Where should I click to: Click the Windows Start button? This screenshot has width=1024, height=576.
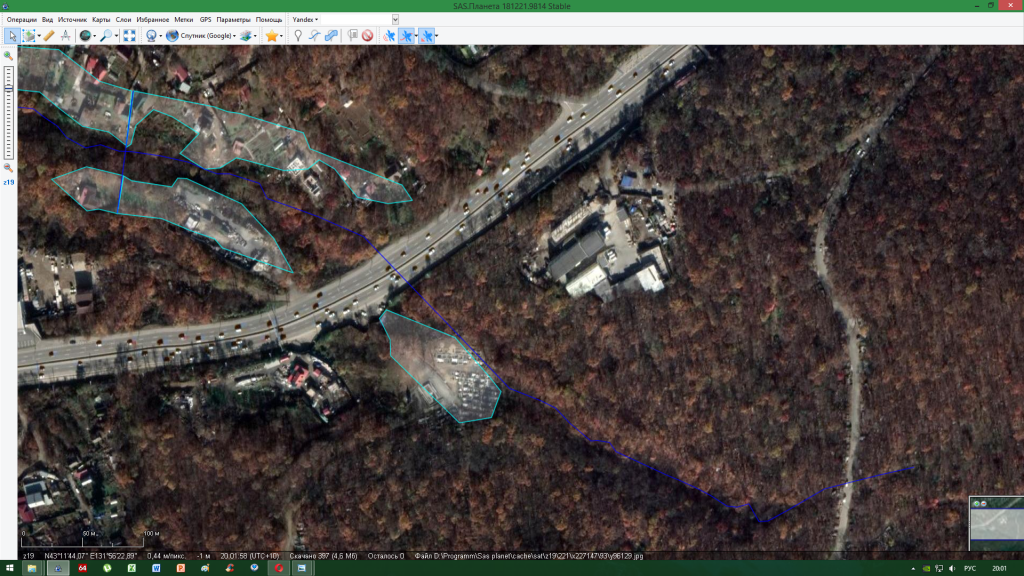[10, 568]
